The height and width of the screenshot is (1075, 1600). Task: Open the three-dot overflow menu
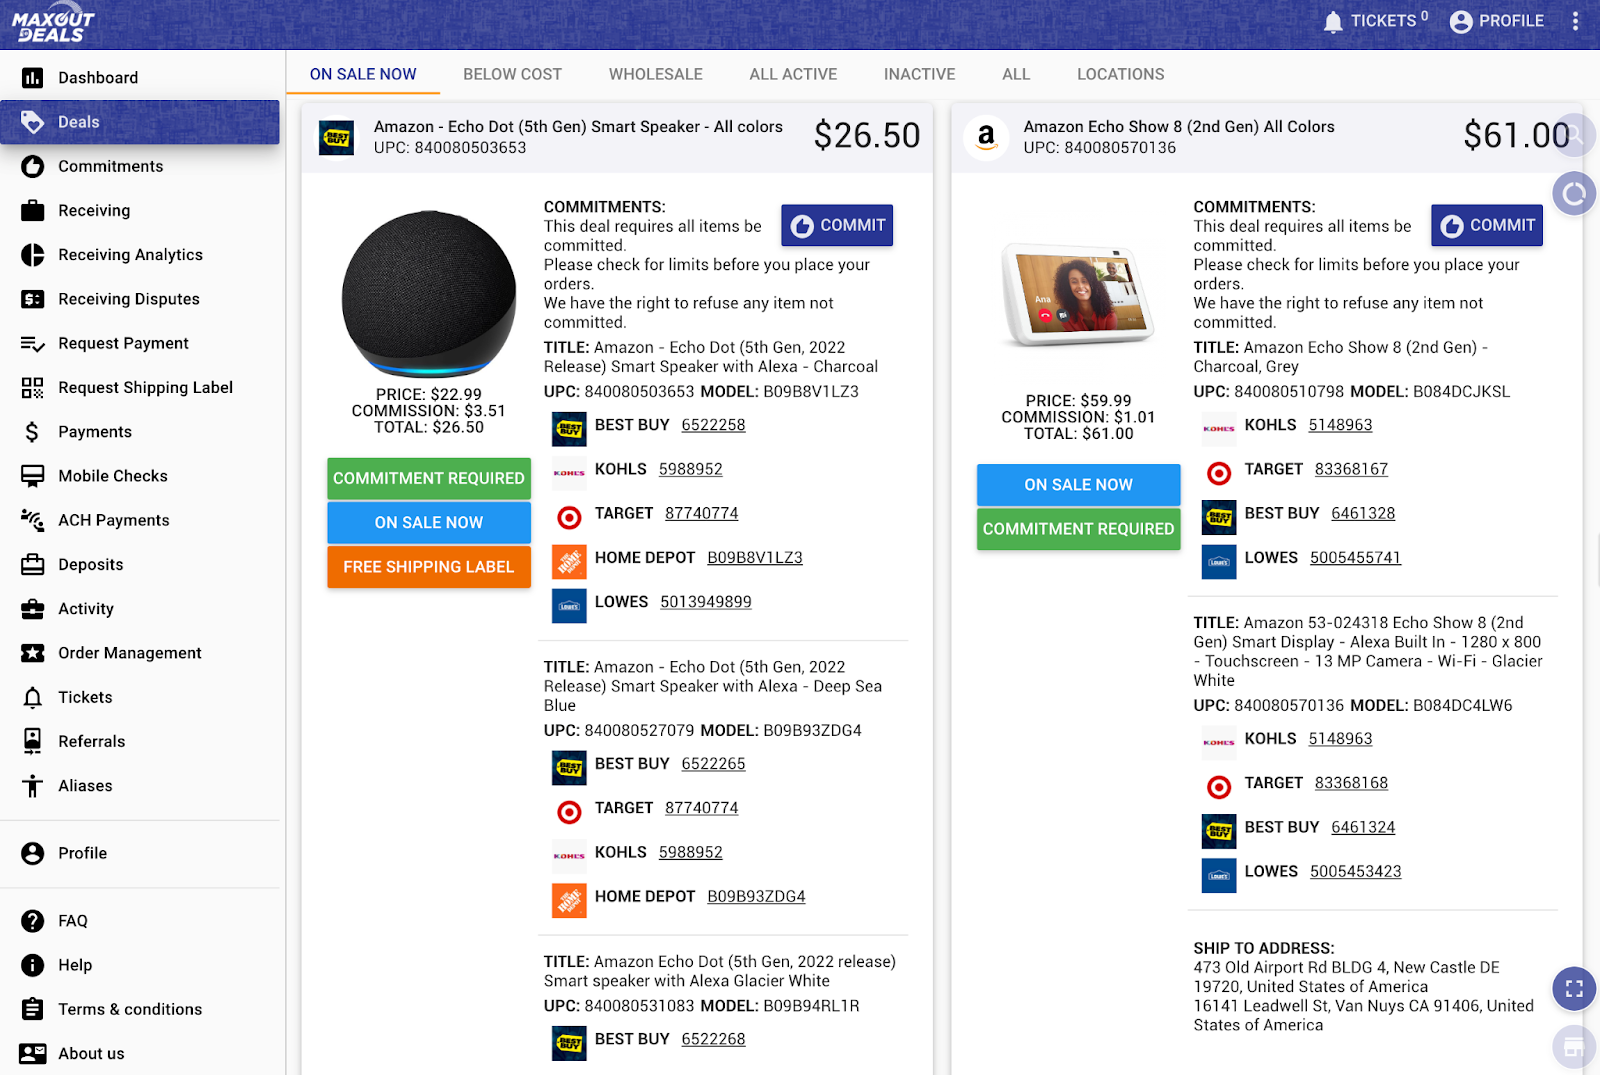click(x=1575, y=21)
